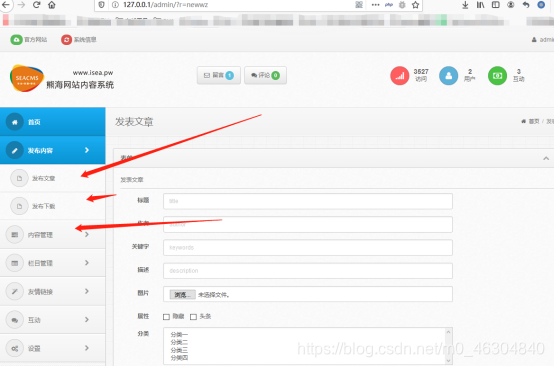This screenshot has width=554, height=367.
Task: Click the description input field
Action: coord(308,271)
